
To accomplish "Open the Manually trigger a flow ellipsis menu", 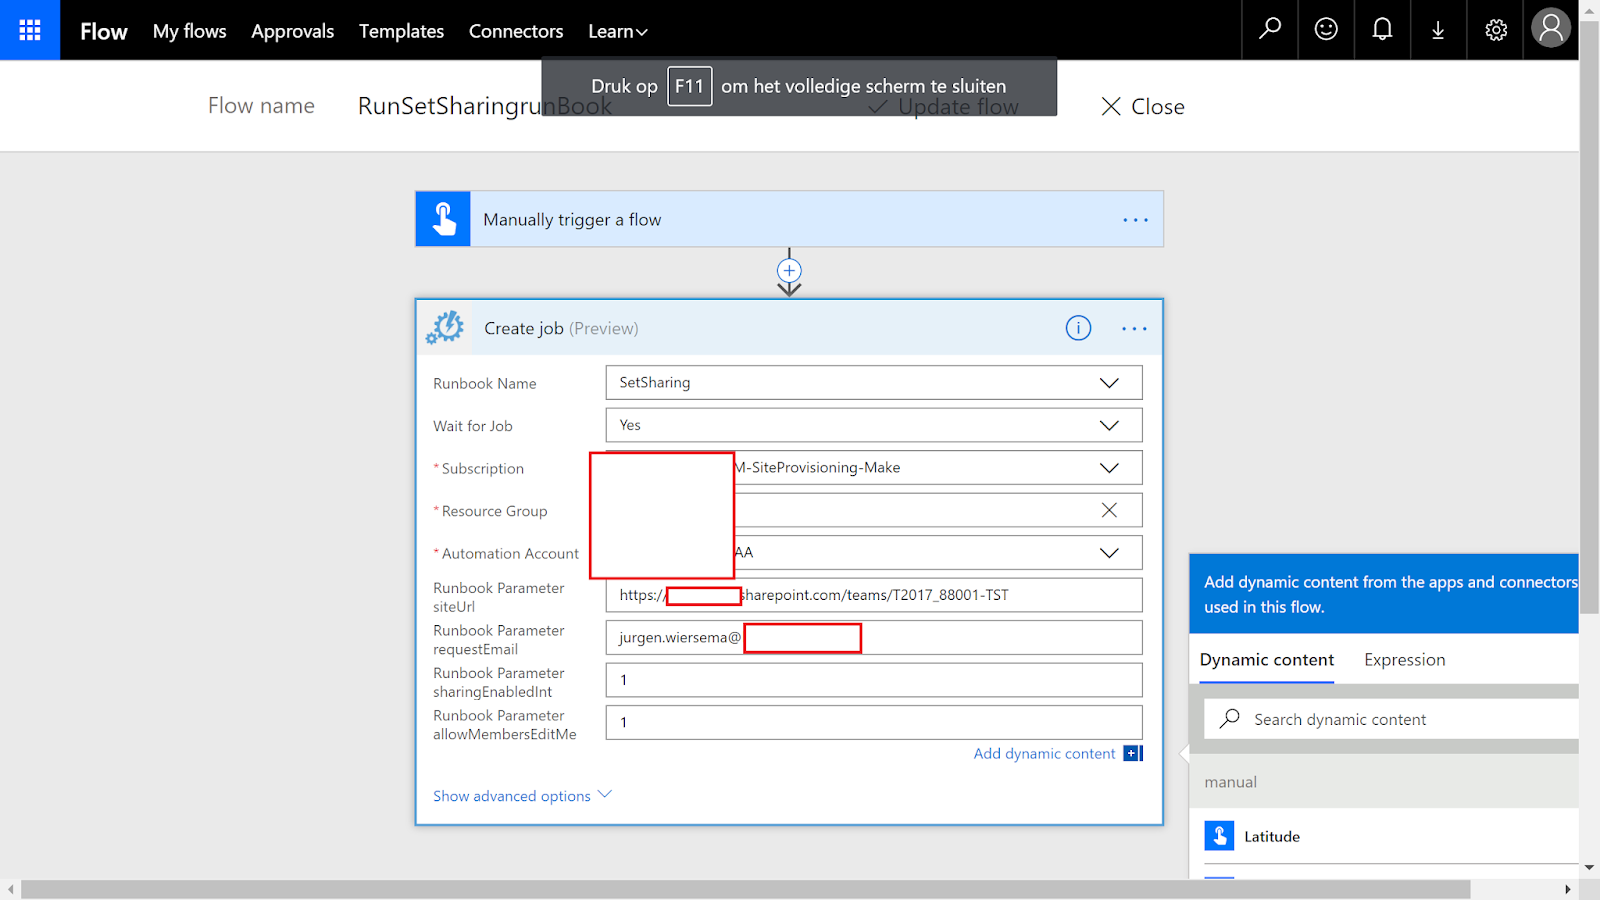I will pos(1135,219).
